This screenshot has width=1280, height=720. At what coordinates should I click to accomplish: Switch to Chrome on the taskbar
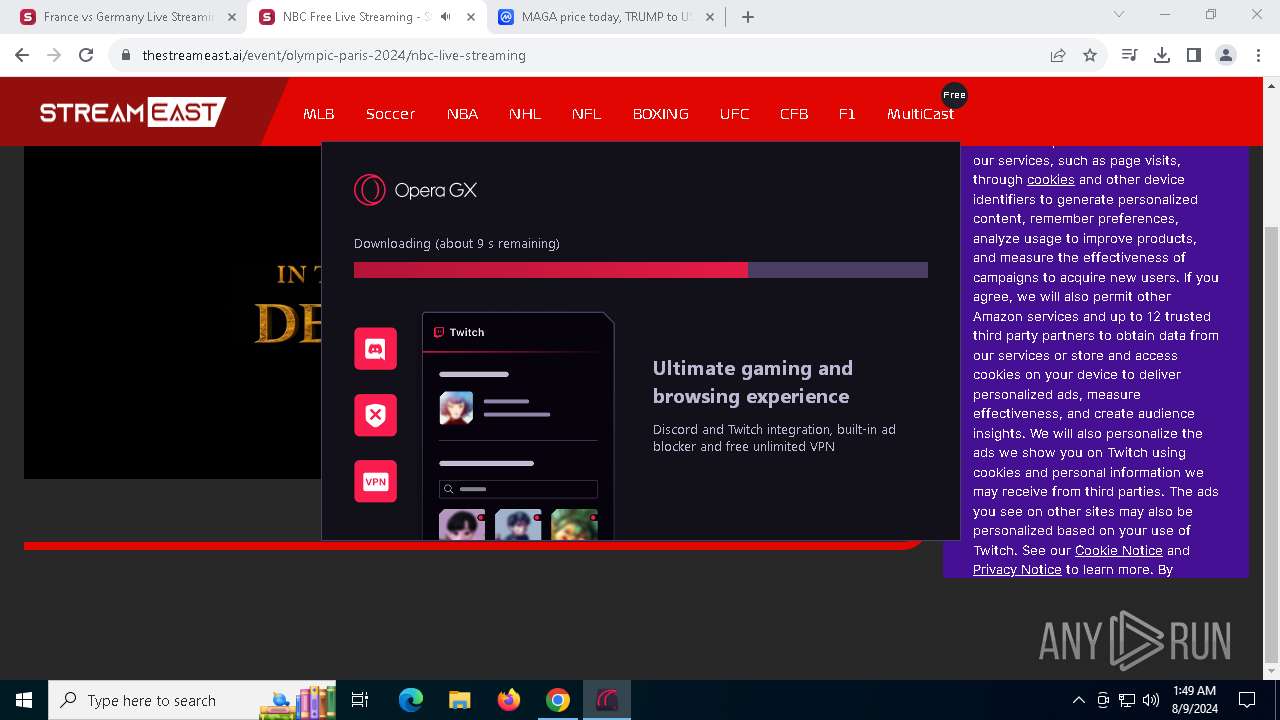(x=557, y=700)
